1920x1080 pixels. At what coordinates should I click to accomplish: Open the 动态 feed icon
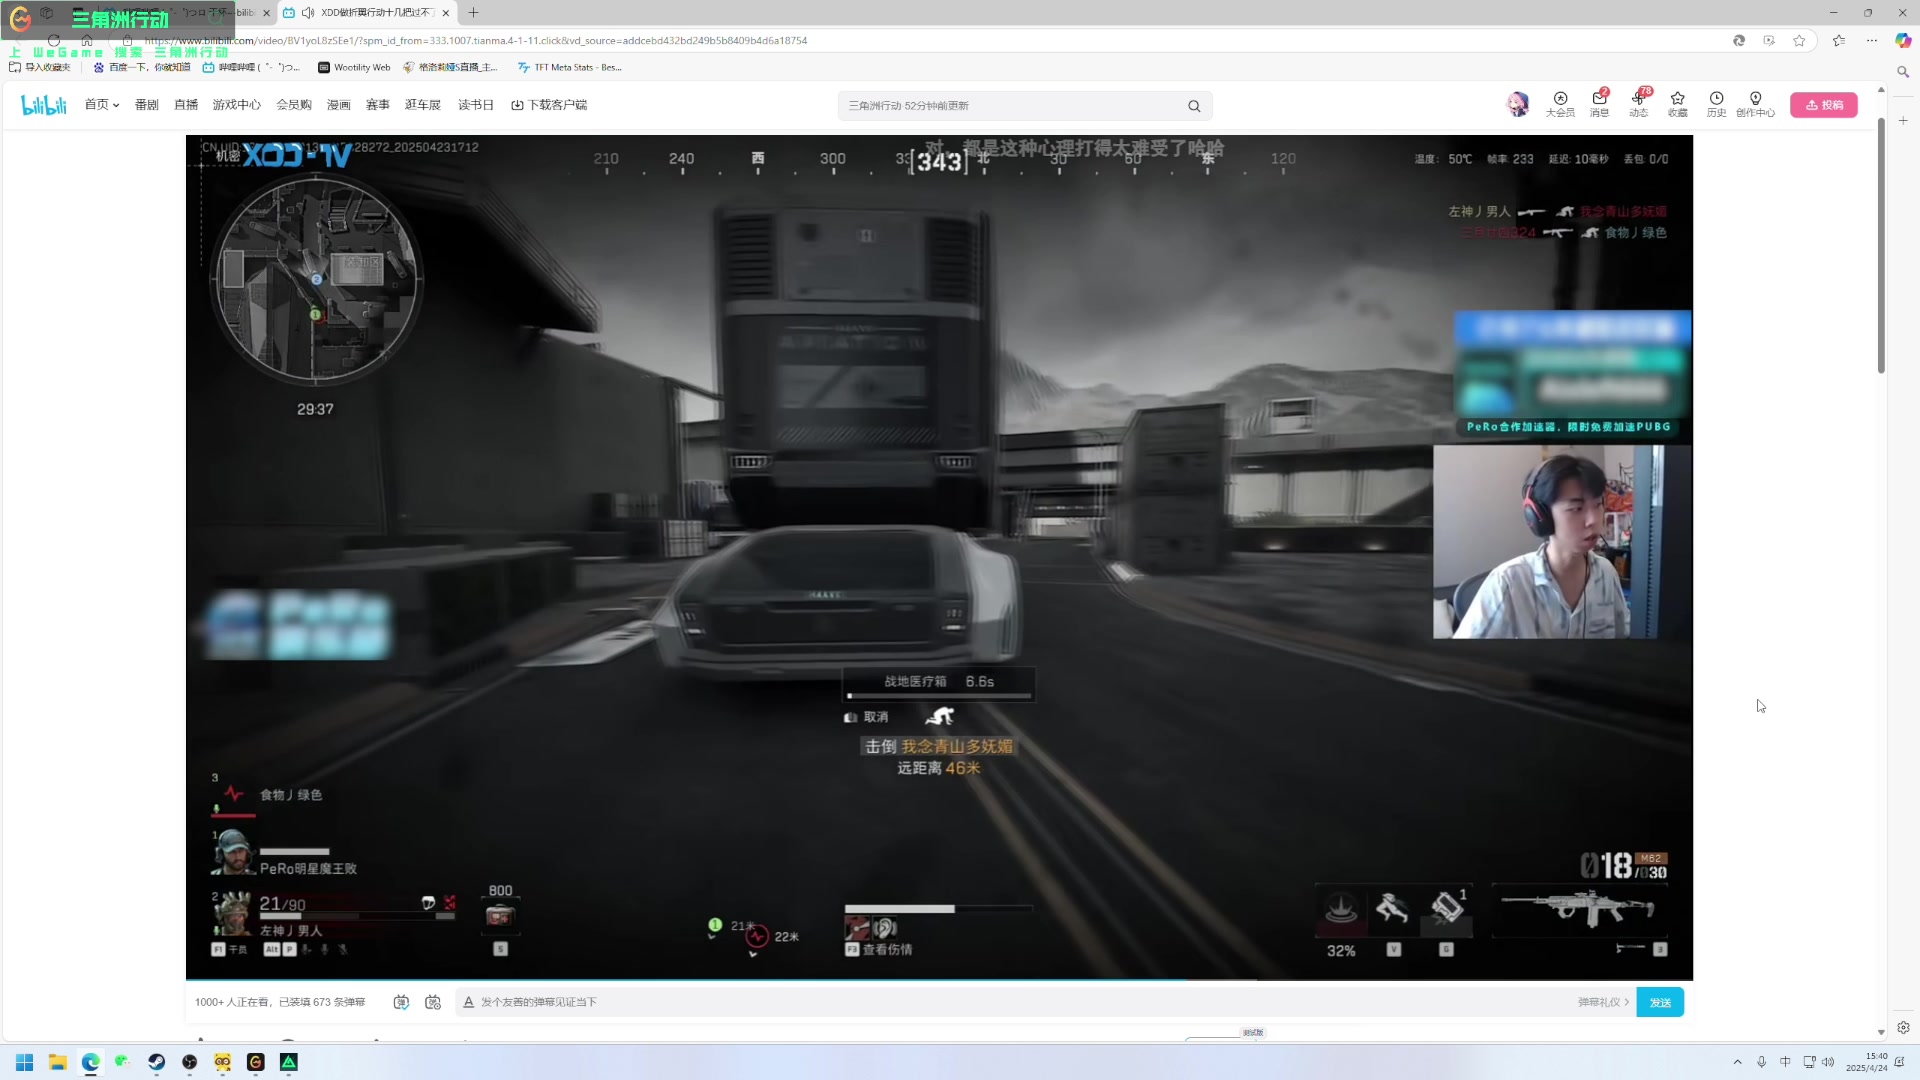(1638, 104)
